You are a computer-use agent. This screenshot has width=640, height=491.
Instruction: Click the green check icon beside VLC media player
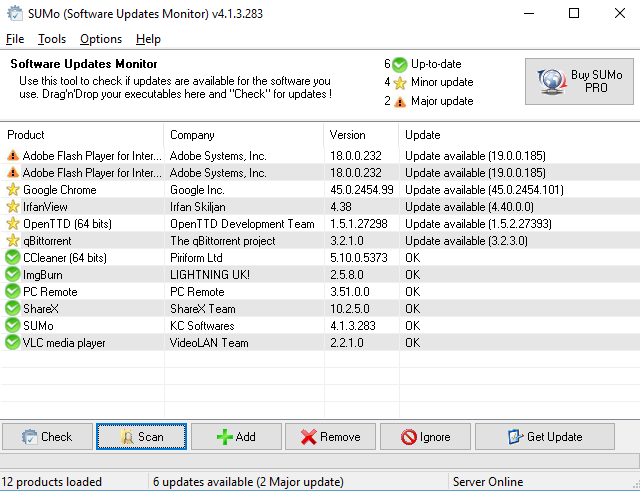[13, 342]
